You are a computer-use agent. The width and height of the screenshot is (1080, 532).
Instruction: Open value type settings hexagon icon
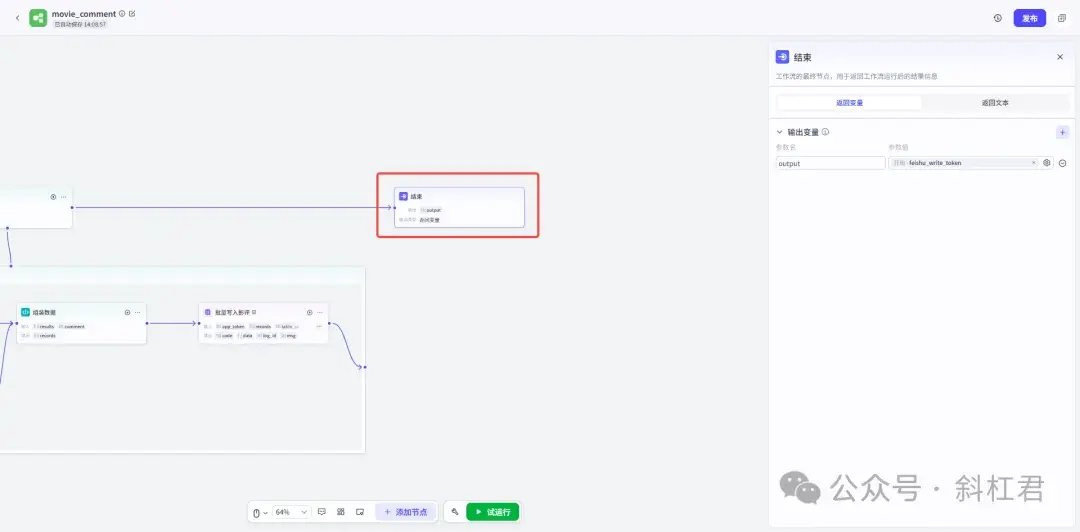[1047, 163]
